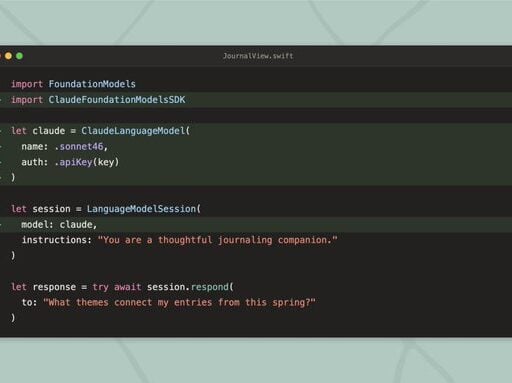Click the 'session' variable in let session

tap(51, 209)
